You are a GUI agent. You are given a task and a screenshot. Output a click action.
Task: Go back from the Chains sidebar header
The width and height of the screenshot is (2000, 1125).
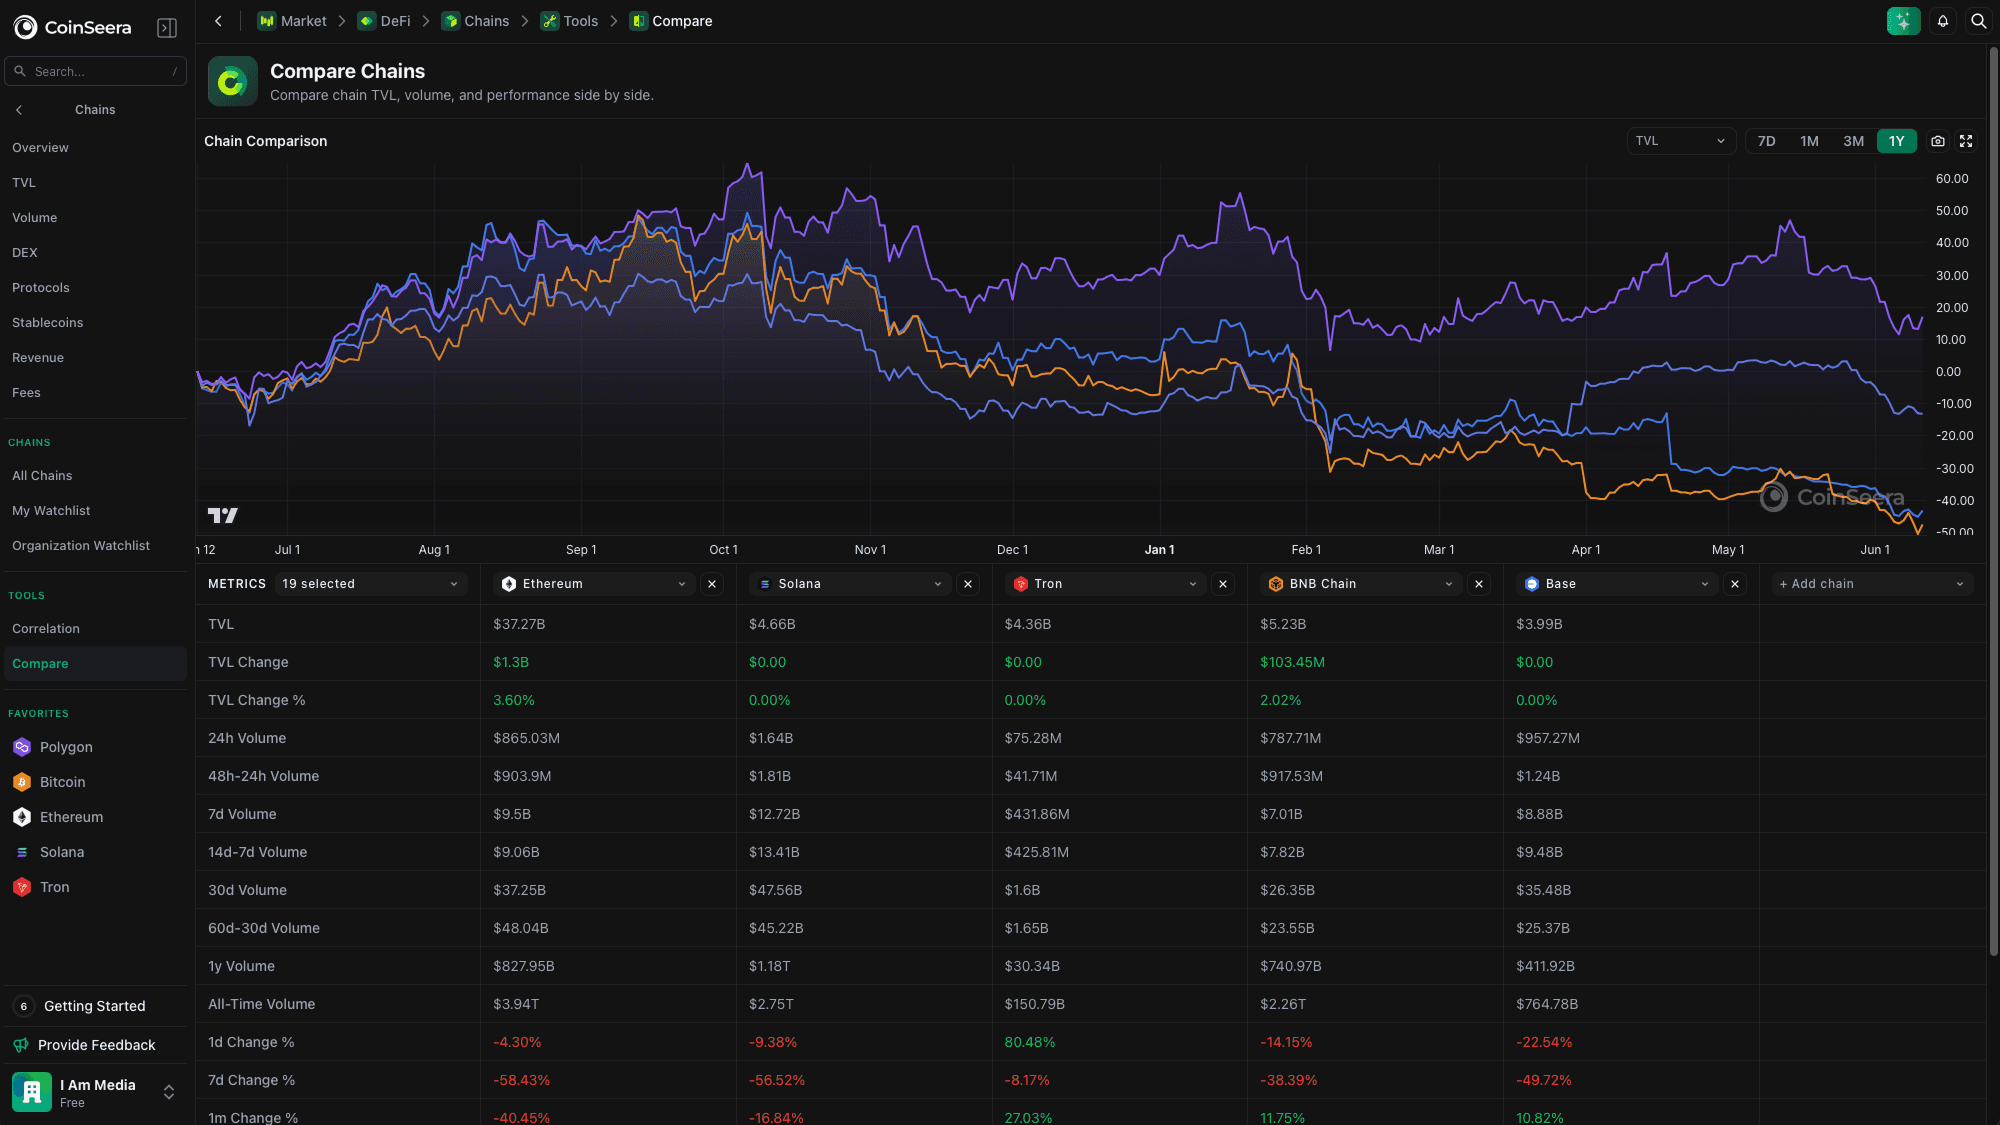[x=19, y=110]
